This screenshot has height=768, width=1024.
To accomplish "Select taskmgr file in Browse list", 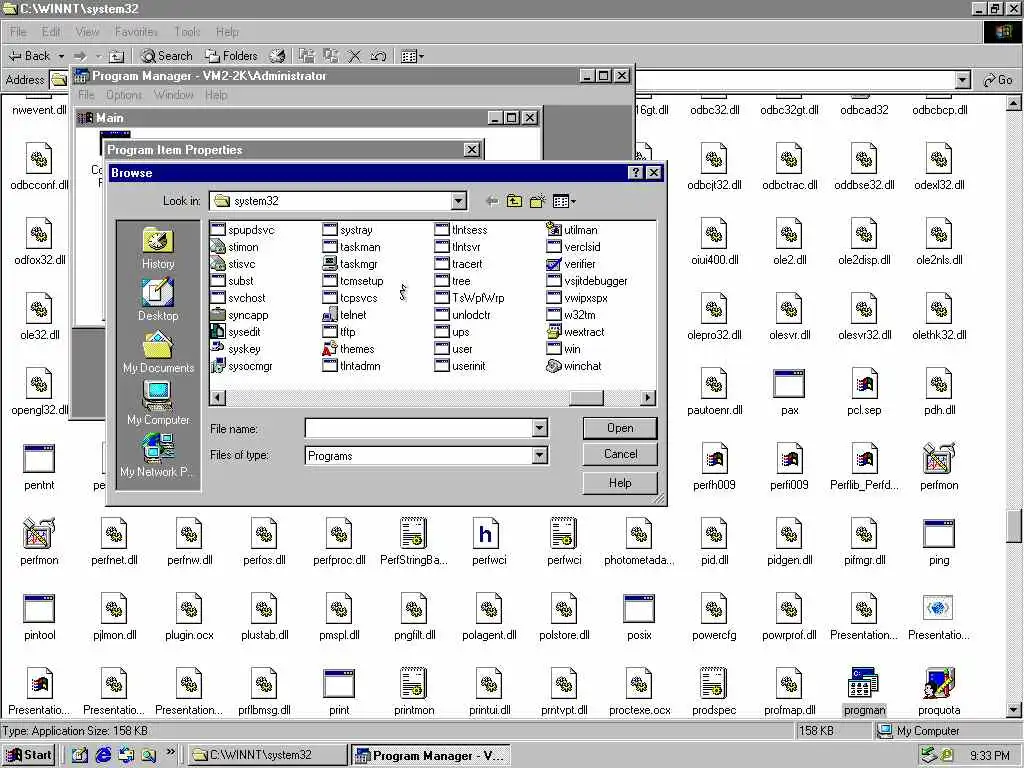I will point(350,264).
